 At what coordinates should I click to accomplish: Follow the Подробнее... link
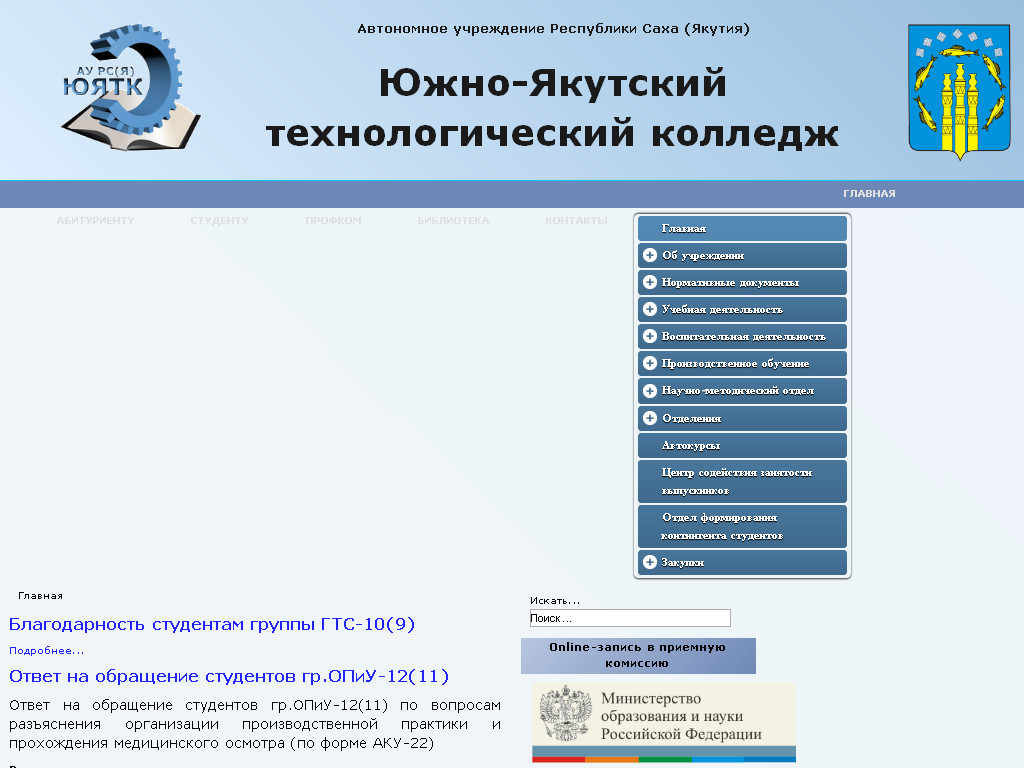click(x=46, y=651)
